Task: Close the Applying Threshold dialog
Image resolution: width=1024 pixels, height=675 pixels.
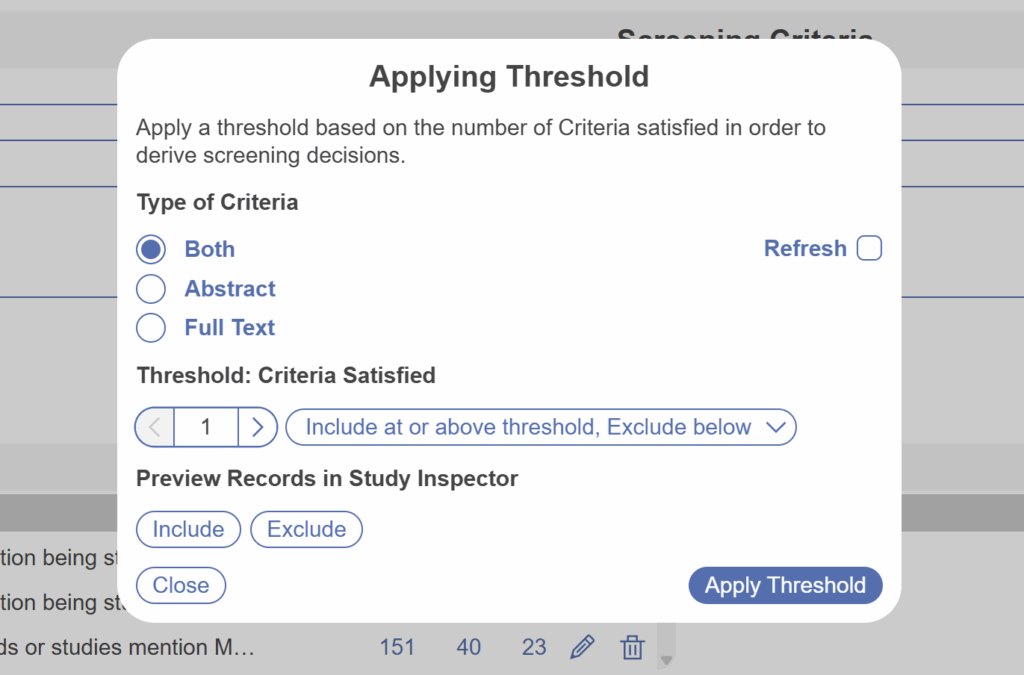Action: tap(181, 585)
